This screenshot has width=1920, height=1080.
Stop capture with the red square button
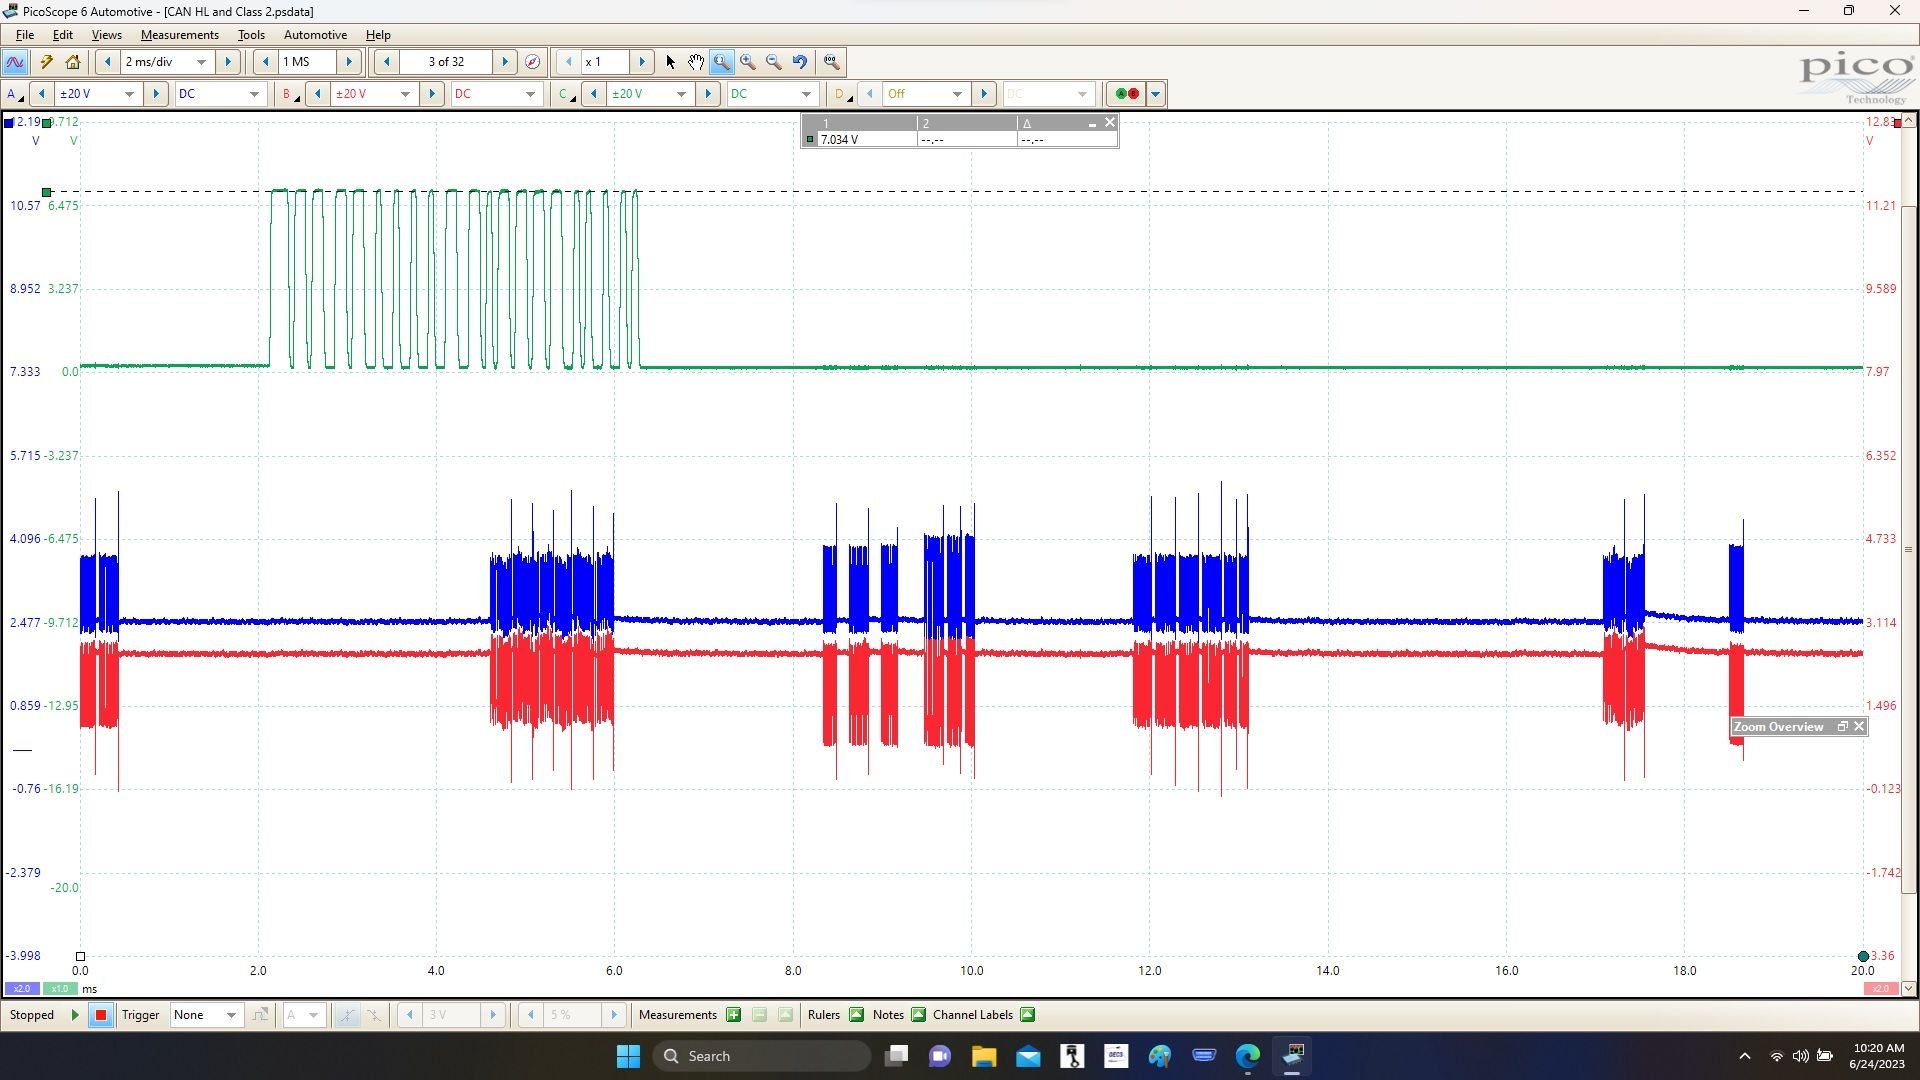coord(100,1015)
